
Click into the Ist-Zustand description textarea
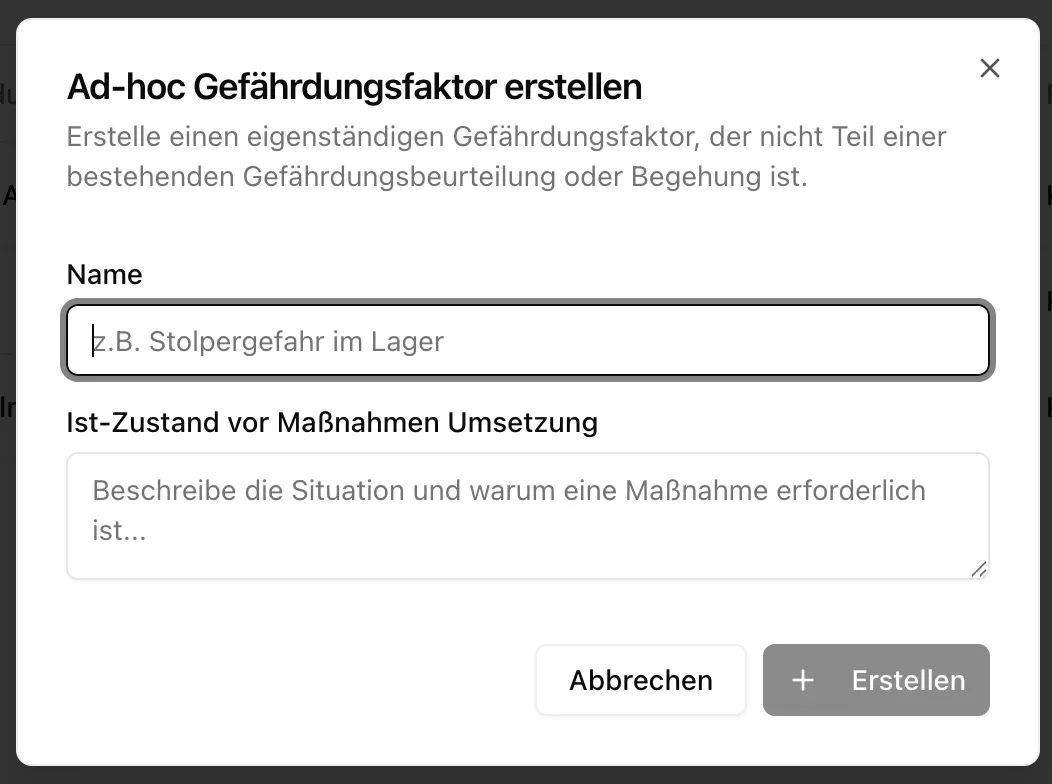tap(528, 515)
